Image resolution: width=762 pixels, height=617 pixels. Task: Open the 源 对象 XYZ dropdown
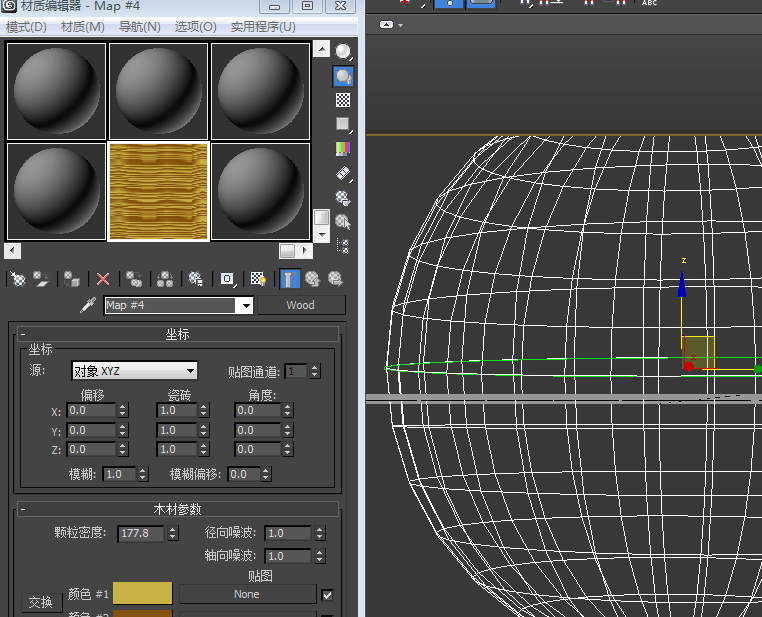tap(134, 371)
